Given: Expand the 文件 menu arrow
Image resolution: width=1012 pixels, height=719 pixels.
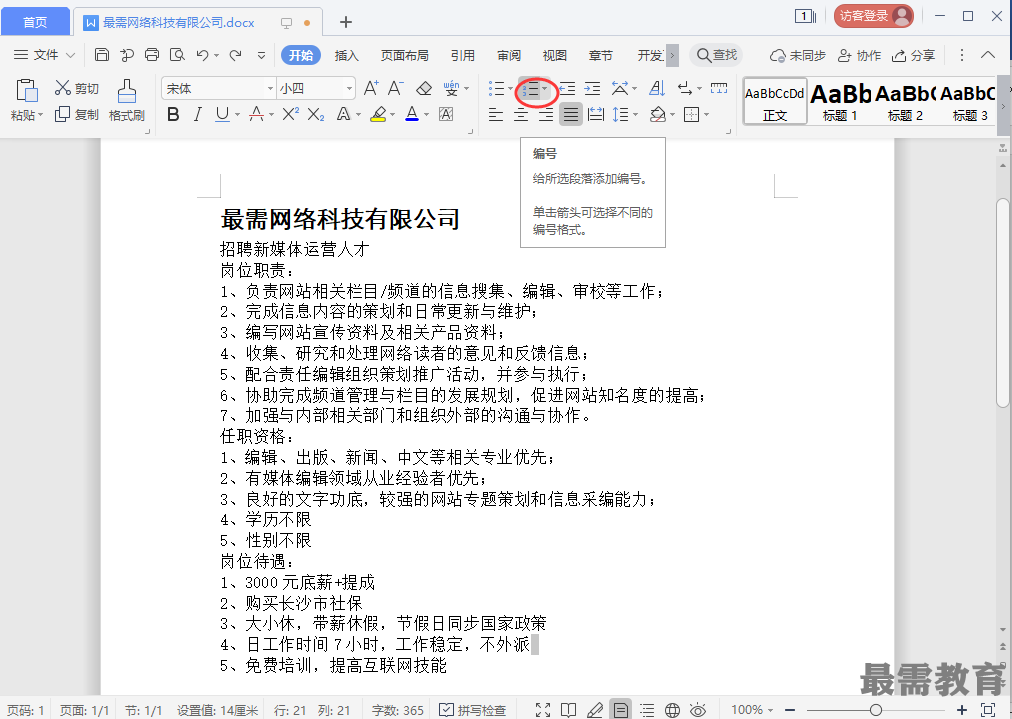Looking at the screenshot, I should tap(71, 56).
